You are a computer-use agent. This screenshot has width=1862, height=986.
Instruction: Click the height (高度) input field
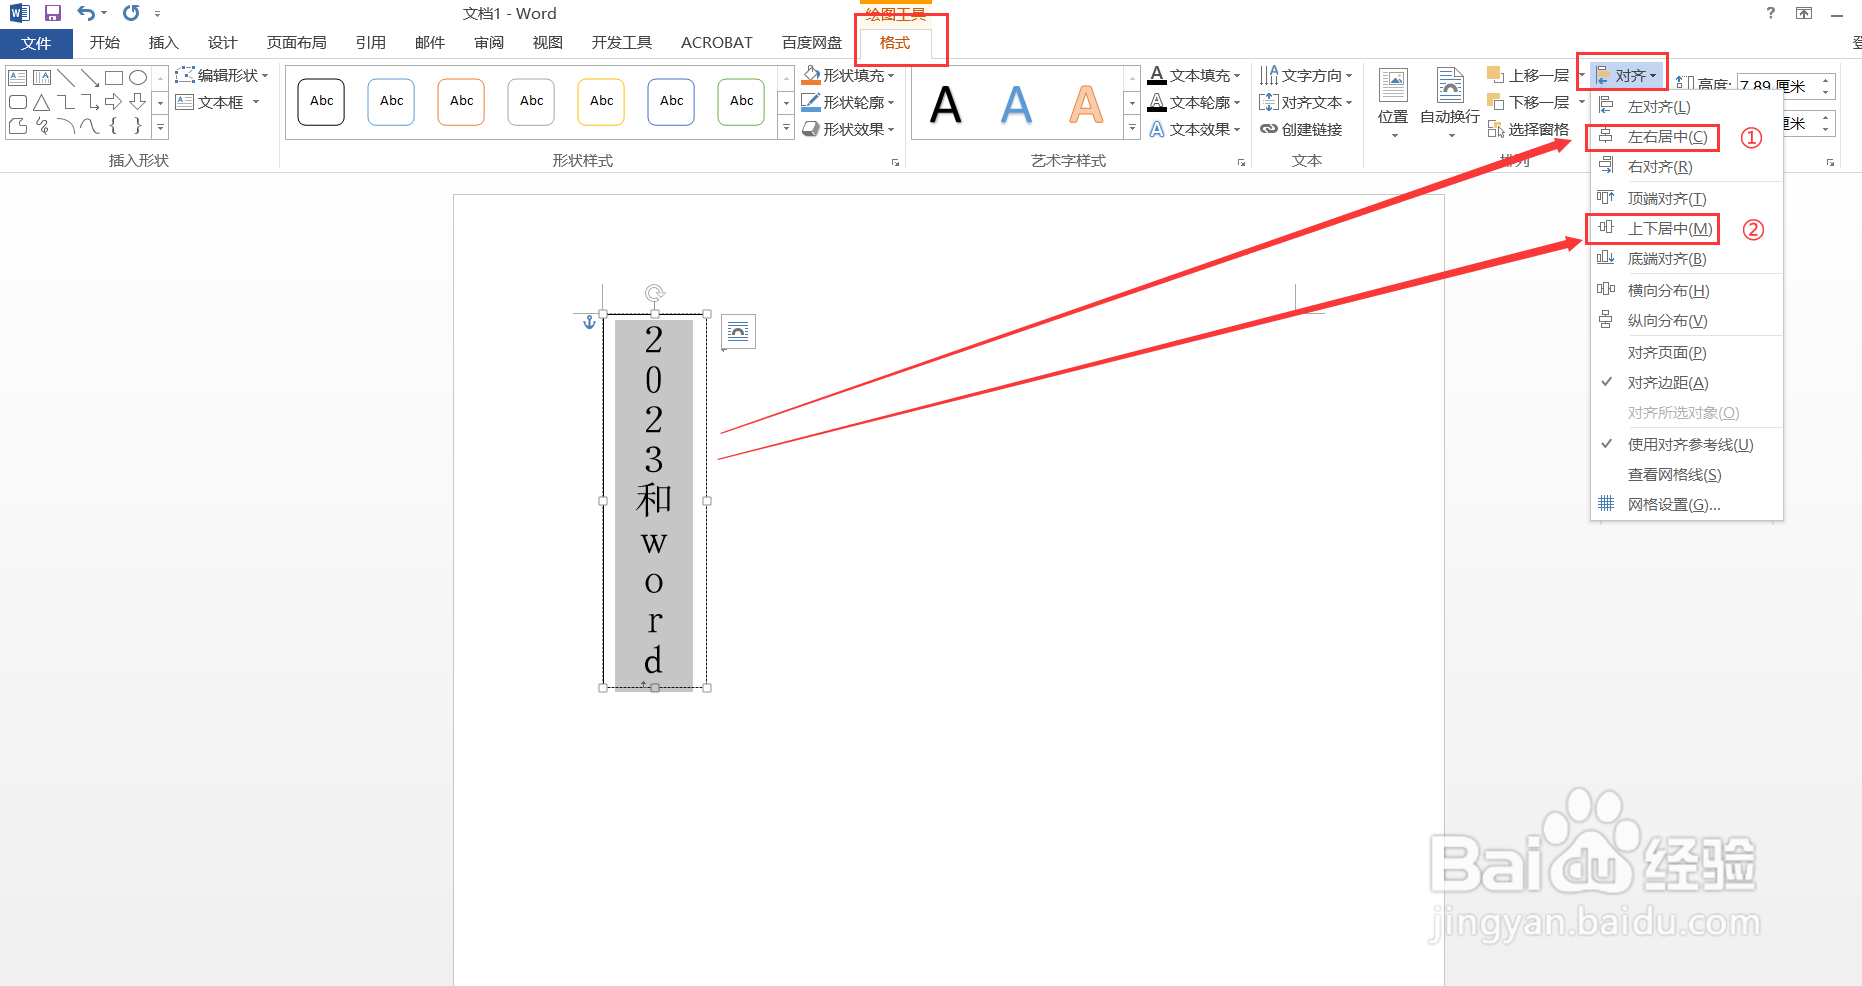coord(1777,86)
